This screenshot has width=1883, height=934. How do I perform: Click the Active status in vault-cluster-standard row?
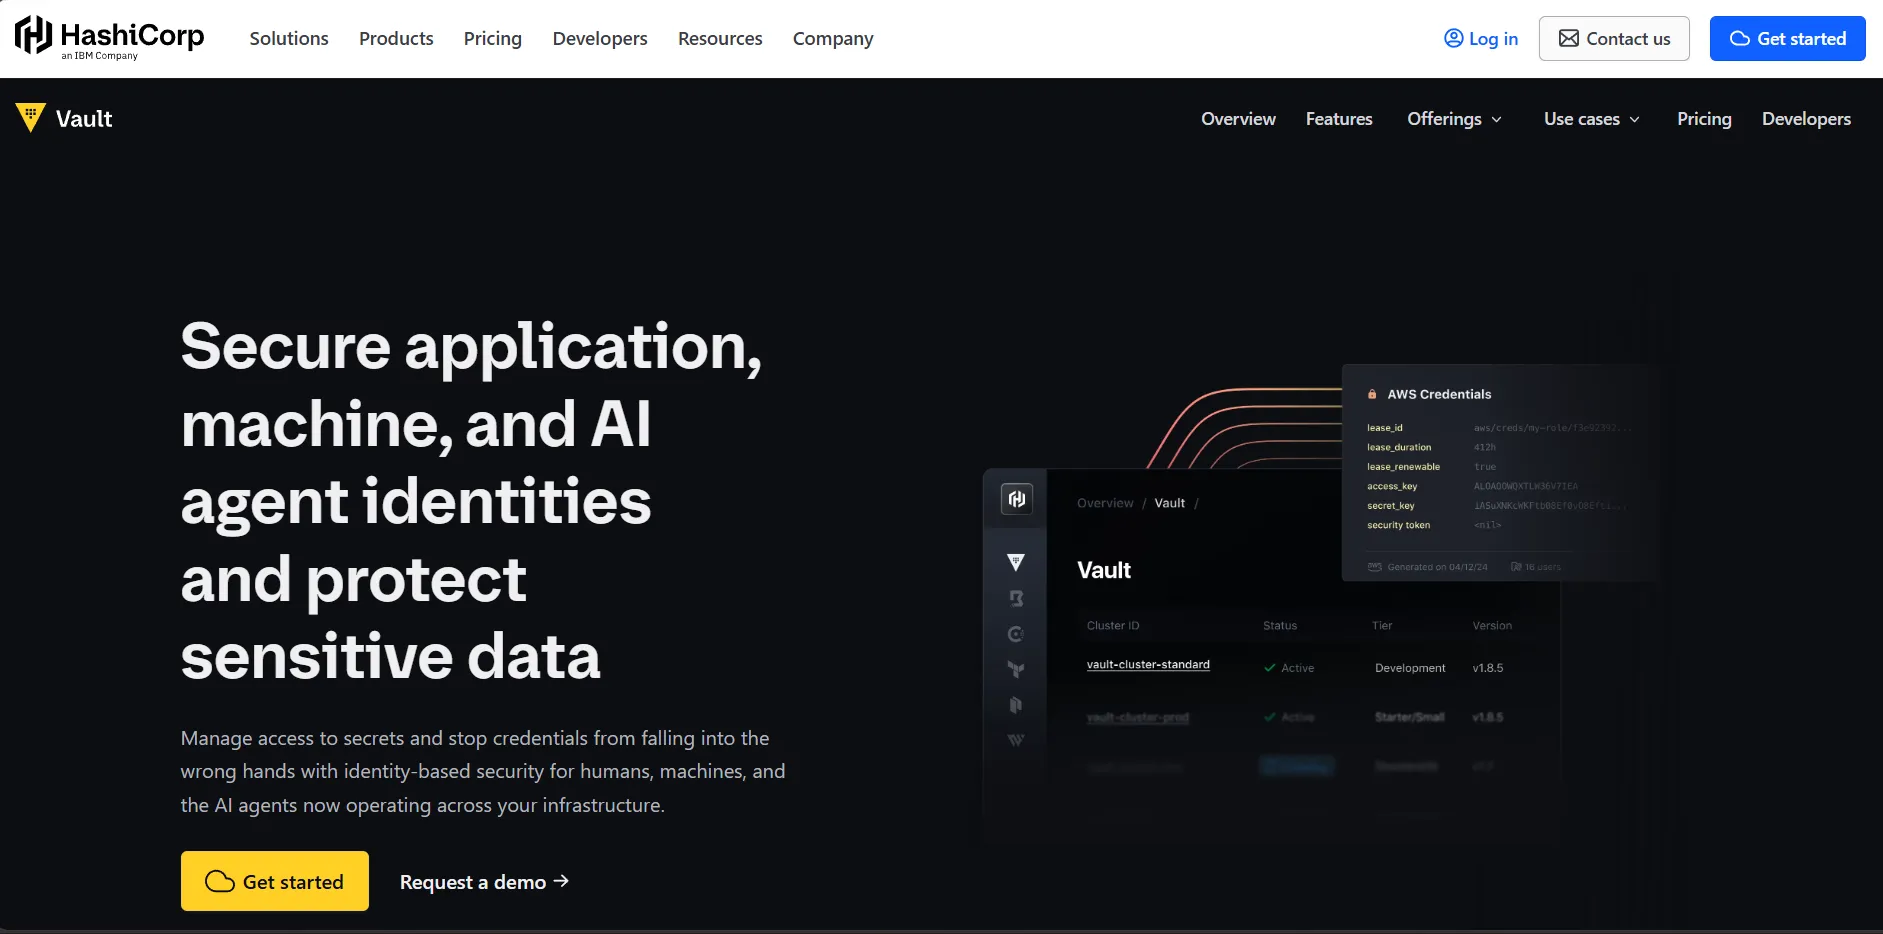coord(1289,668)
